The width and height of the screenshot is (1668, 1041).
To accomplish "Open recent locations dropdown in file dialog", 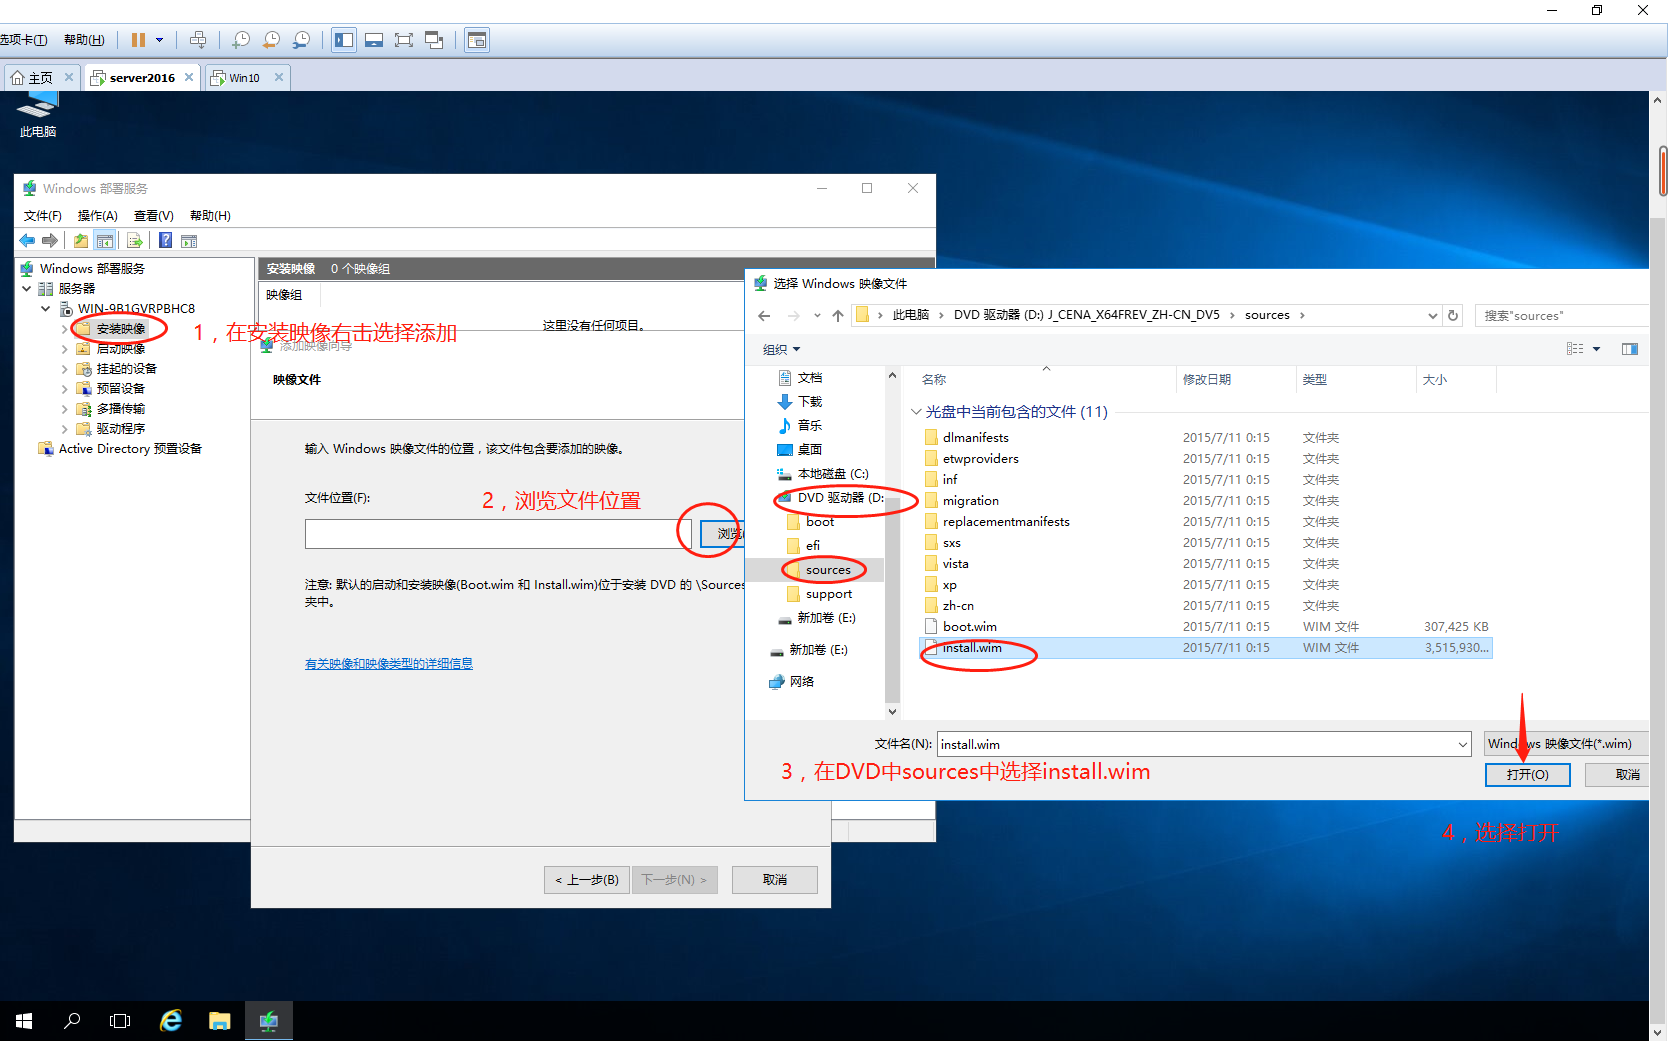I will tap(817, 315).
